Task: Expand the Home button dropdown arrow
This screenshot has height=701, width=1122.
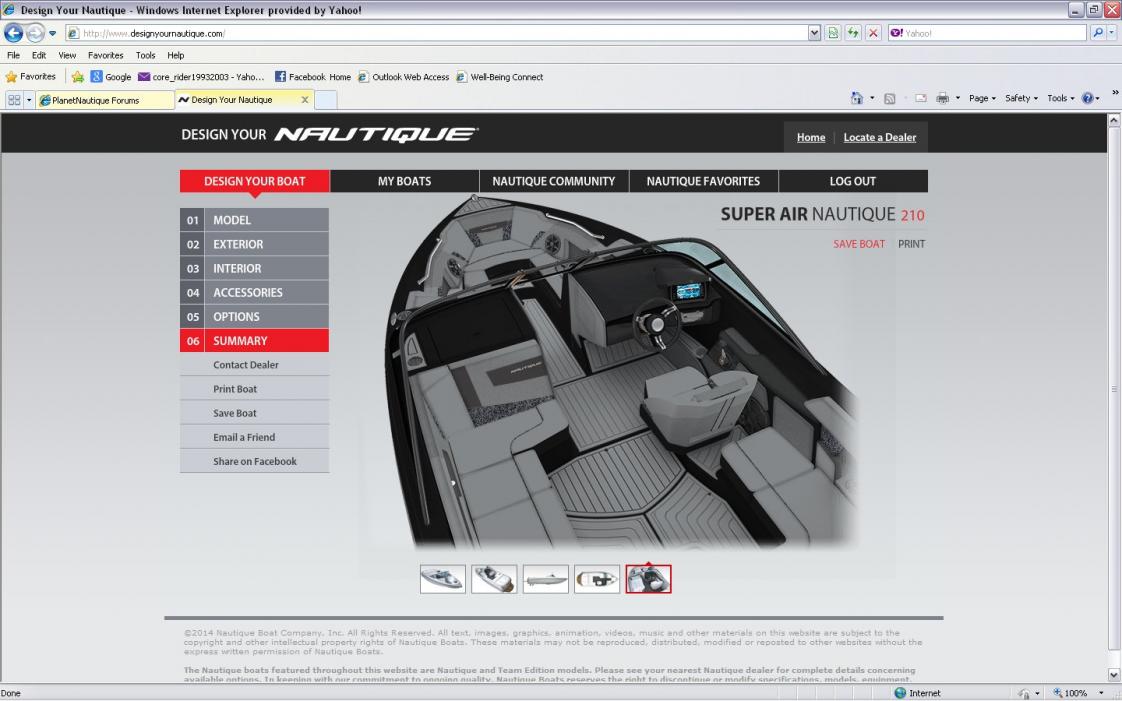Action: coord(872,98)
